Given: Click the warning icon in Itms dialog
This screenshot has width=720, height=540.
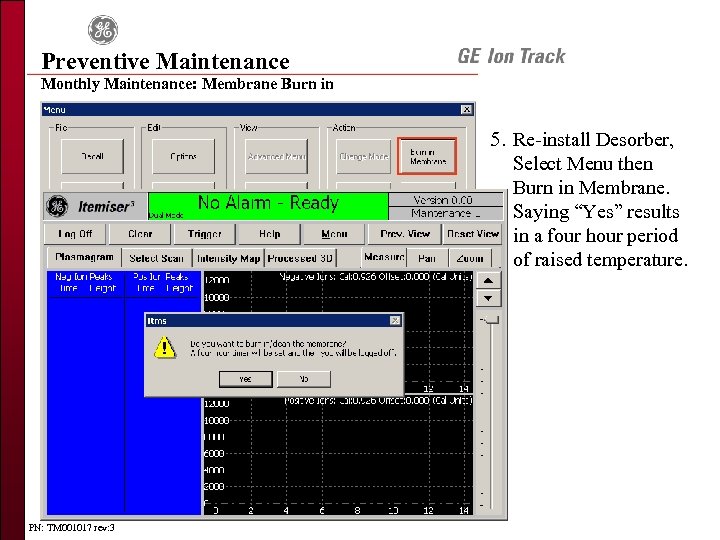Looking at the screenshot, I should click(x=164, y=347).
